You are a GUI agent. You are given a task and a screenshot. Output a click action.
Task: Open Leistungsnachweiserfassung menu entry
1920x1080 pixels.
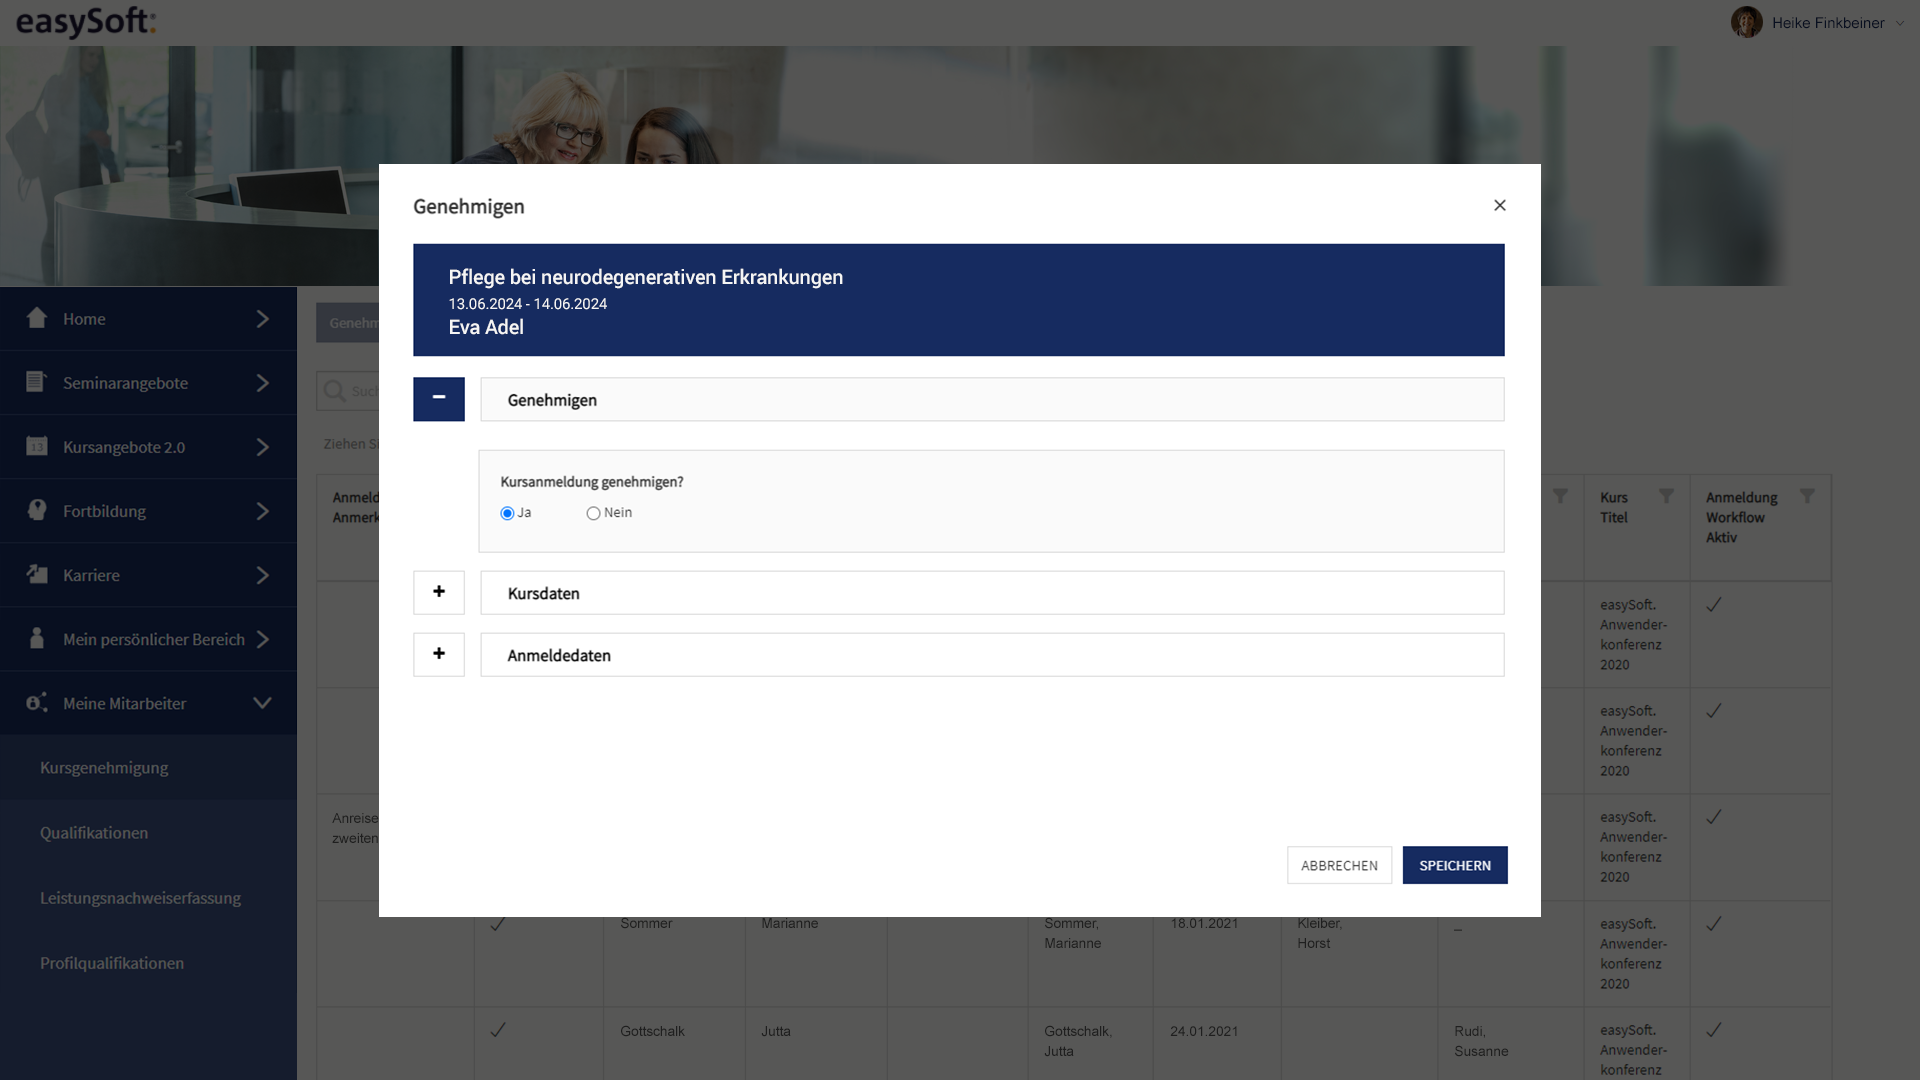[140, 898]
